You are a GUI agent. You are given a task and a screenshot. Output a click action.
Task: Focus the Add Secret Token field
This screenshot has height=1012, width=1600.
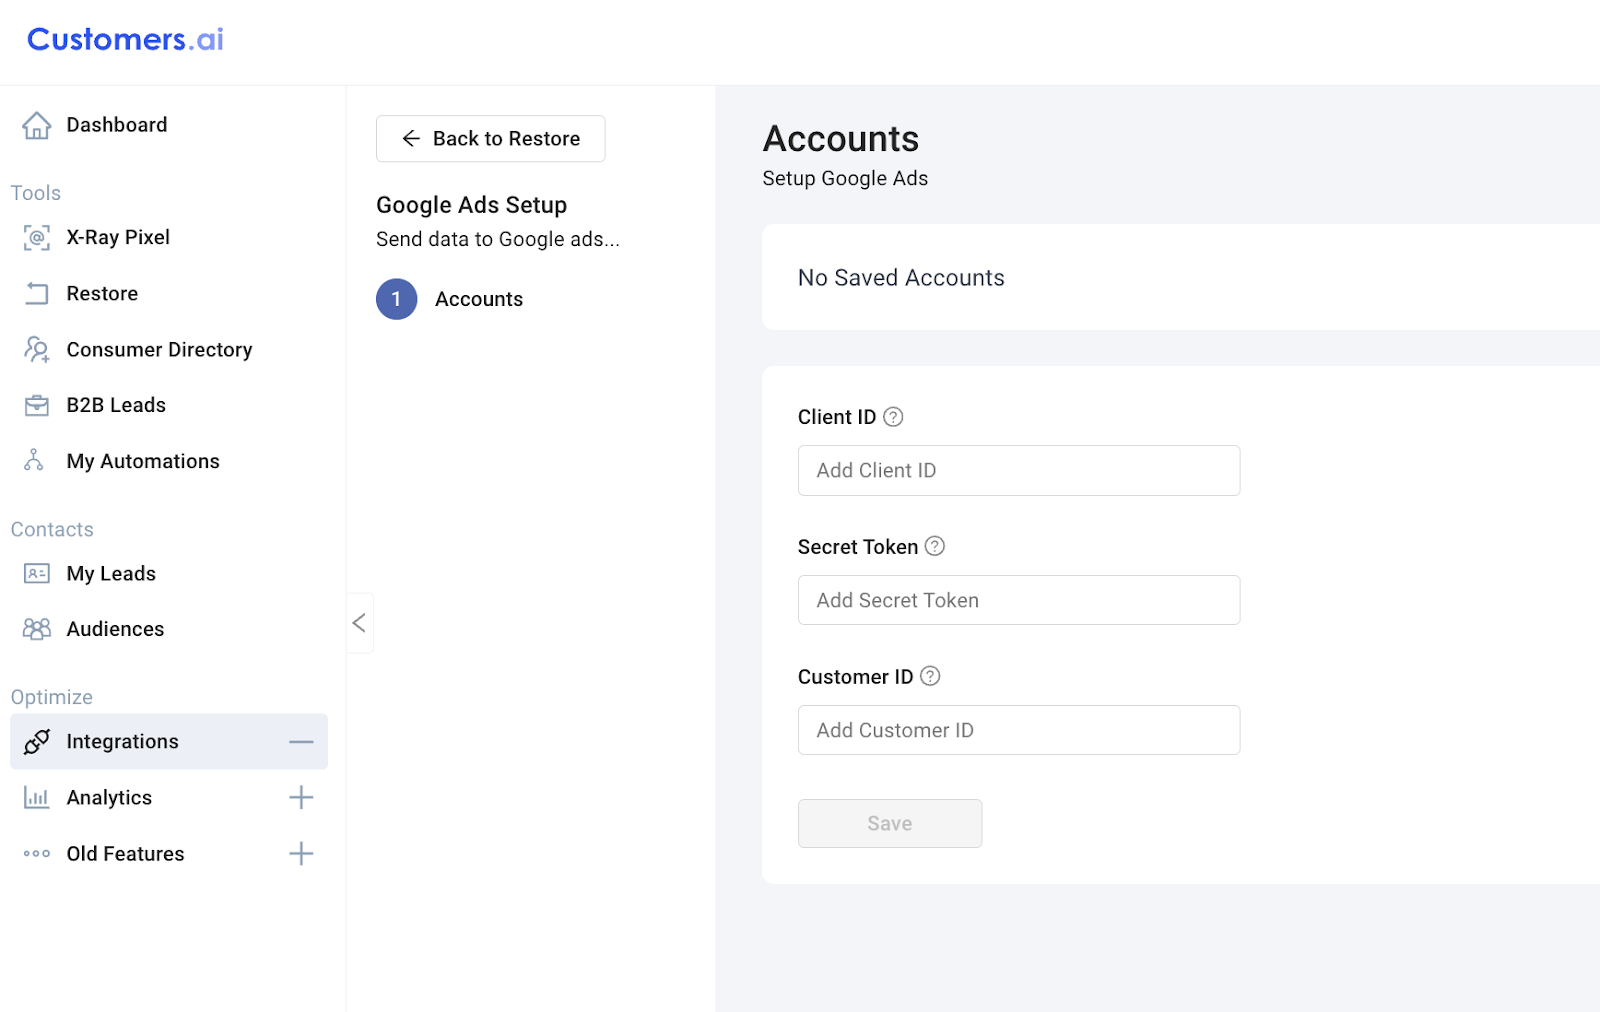tap(1019, 600)
